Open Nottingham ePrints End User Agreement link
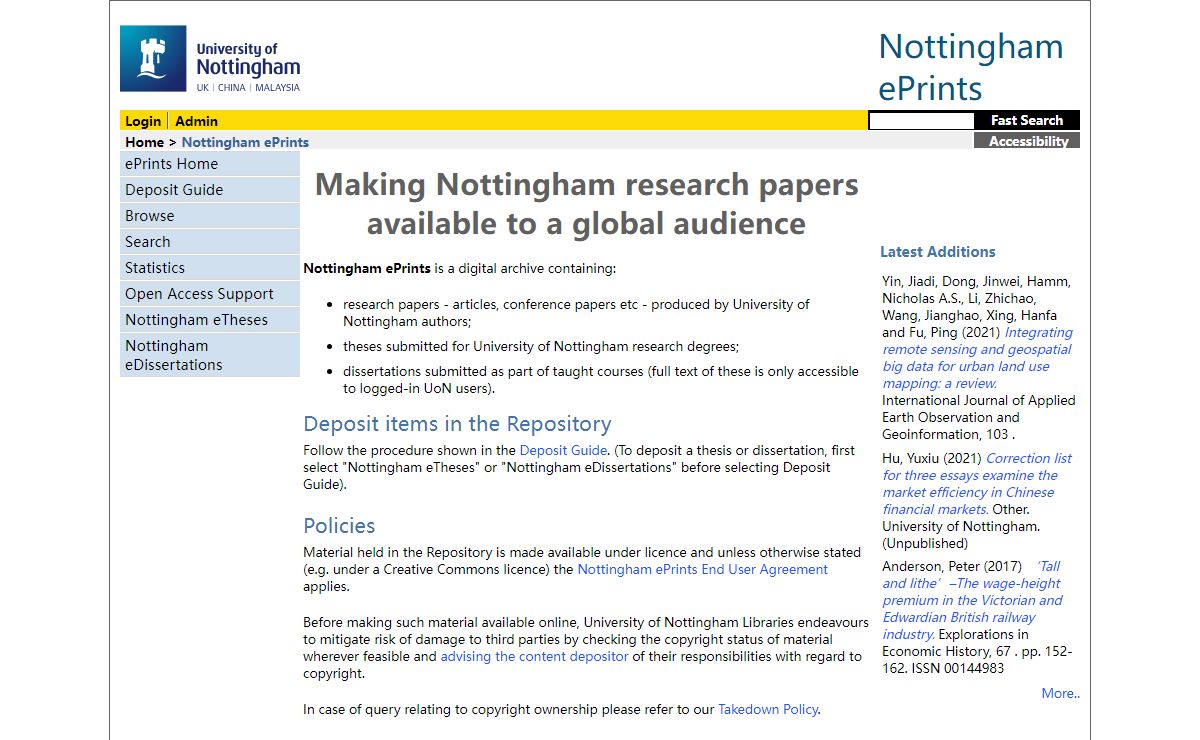Screen dimensions: 1200x740 (702, 569)
